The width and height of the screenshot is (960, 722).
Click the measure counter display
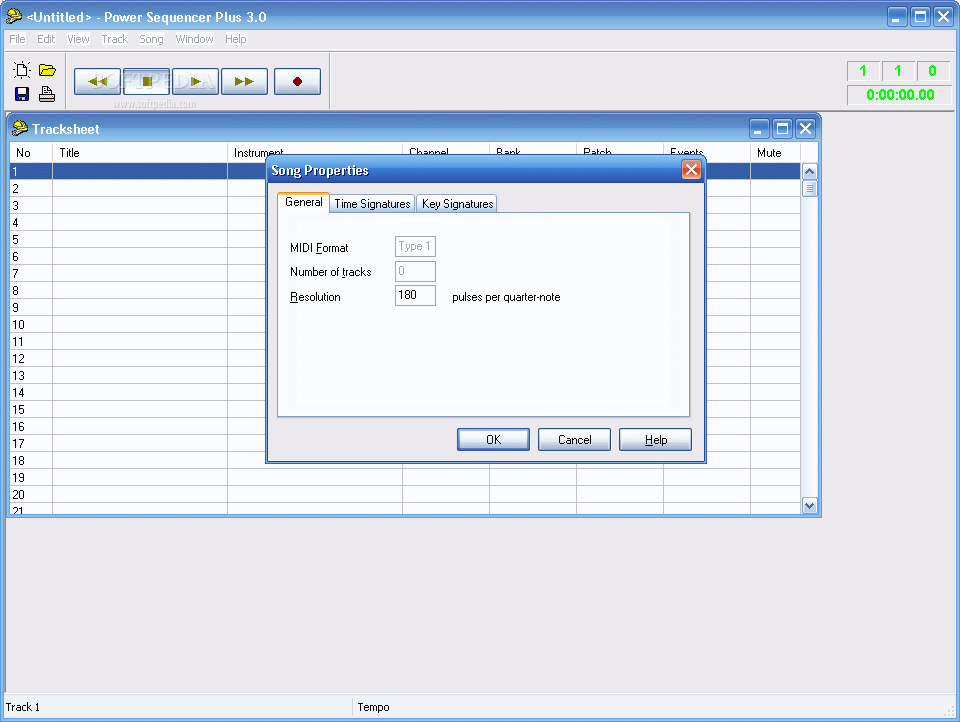[x=863, y=71]
